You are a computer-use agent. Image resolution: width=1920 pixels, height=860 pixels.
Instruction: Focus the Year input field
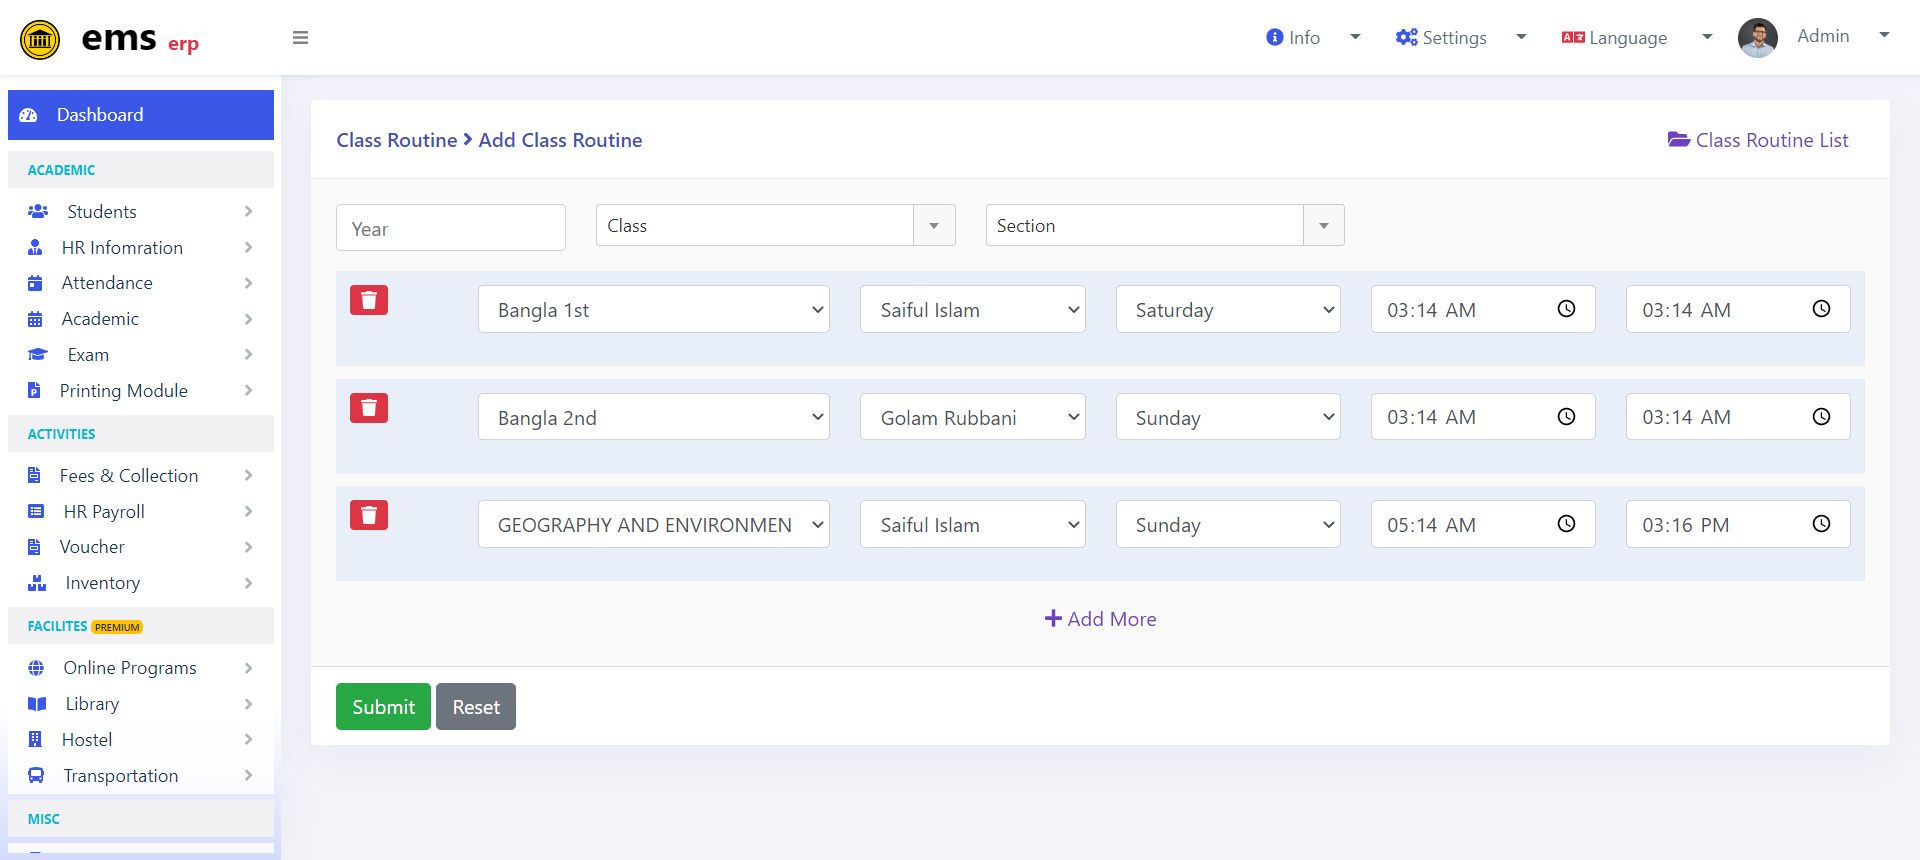[451, 228]
